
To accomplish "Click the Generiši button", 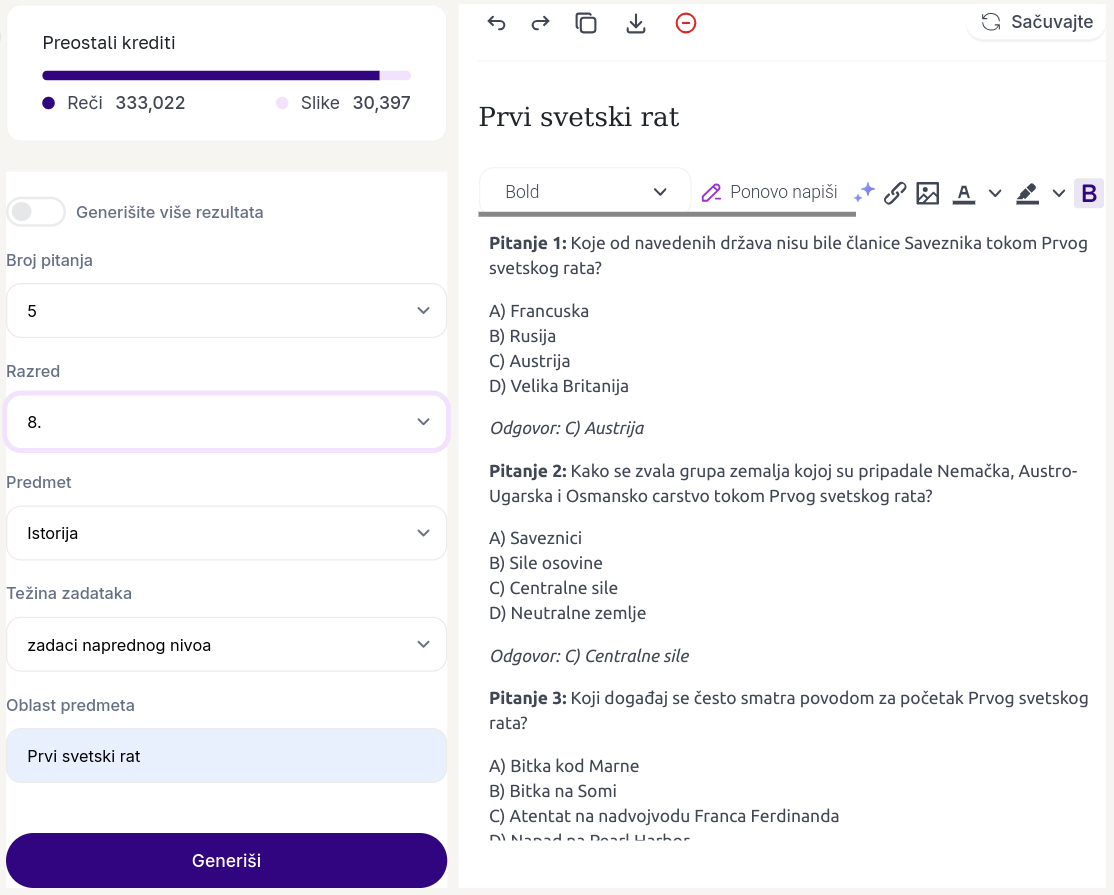I will [x=226, y=861].
